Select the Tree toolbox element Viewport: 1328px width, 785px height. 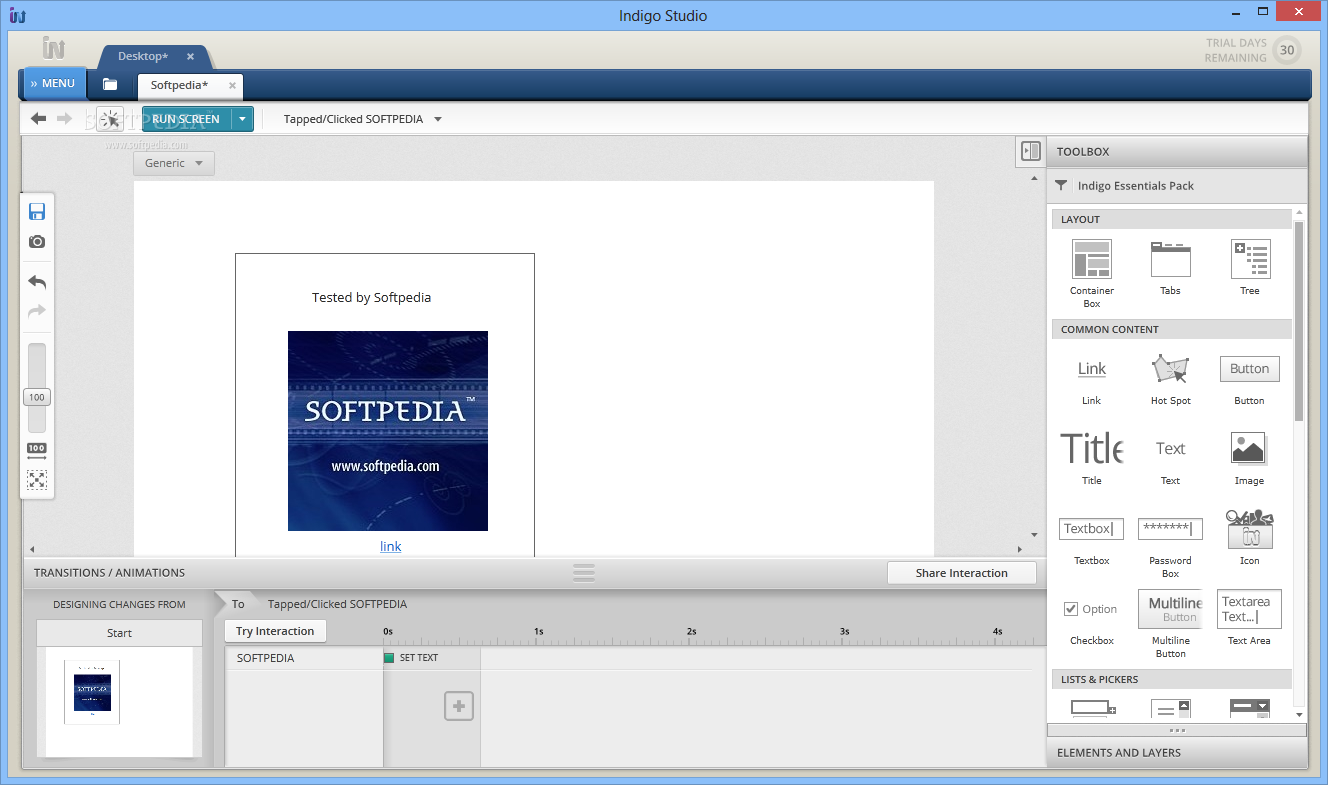point(1250,267)
